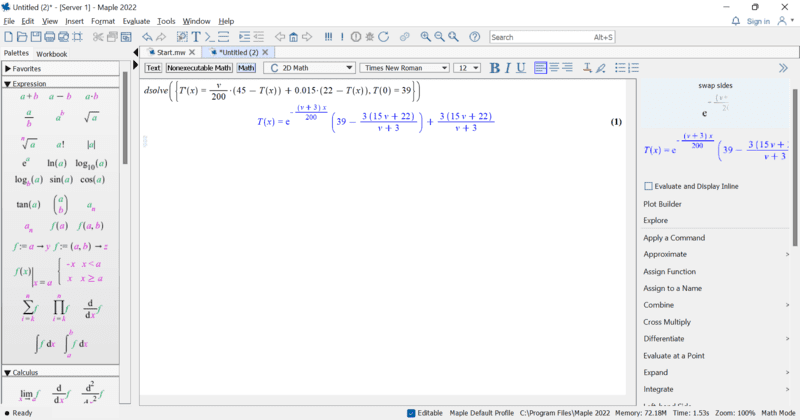
Task: Click in the Search field
Action: coord(540,37)
